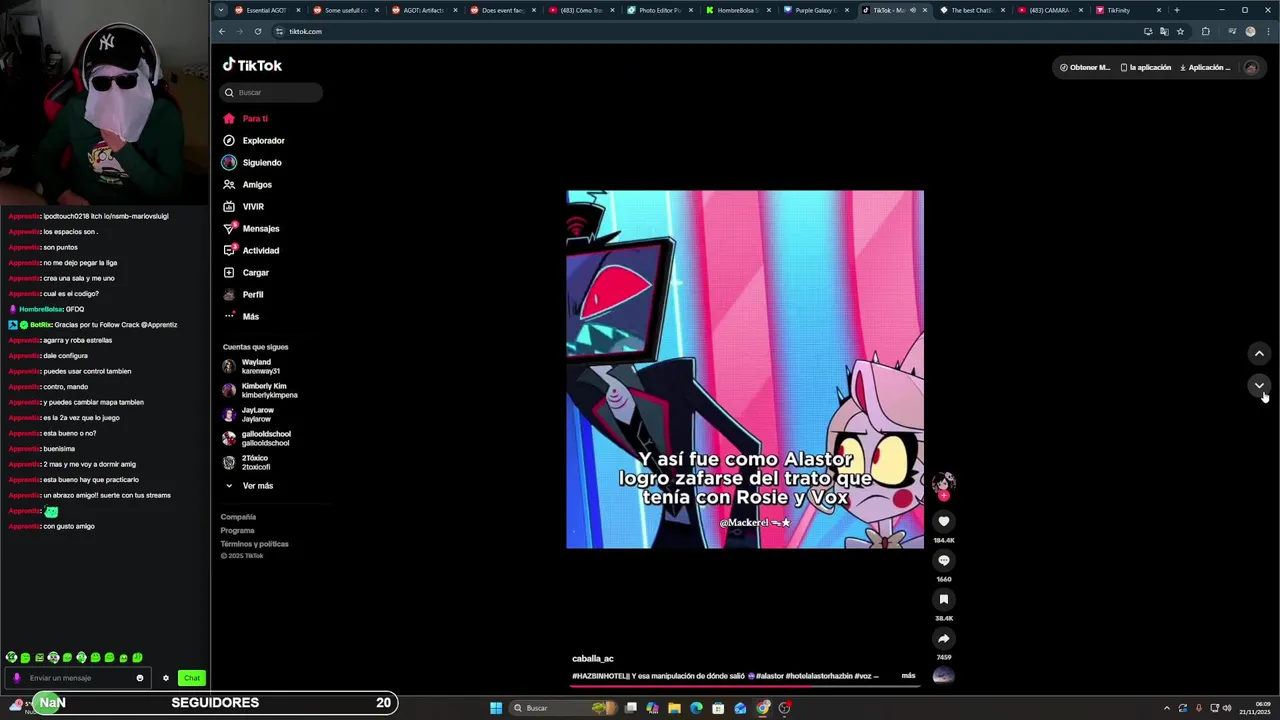
Task: Switch to Photo Editor browser tab
Action: [x=659, y=10]
